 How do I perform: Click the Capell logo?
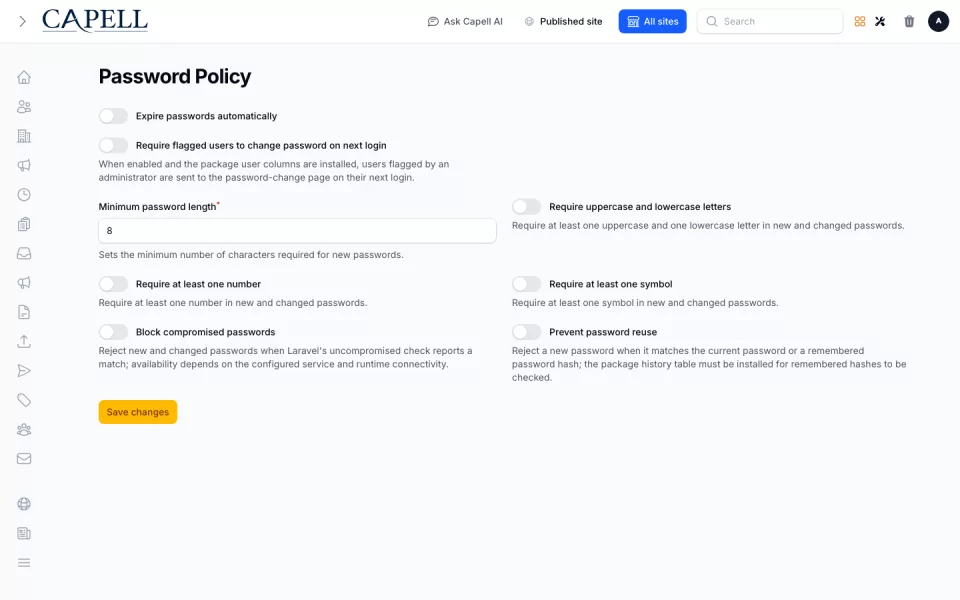[95, 21]
